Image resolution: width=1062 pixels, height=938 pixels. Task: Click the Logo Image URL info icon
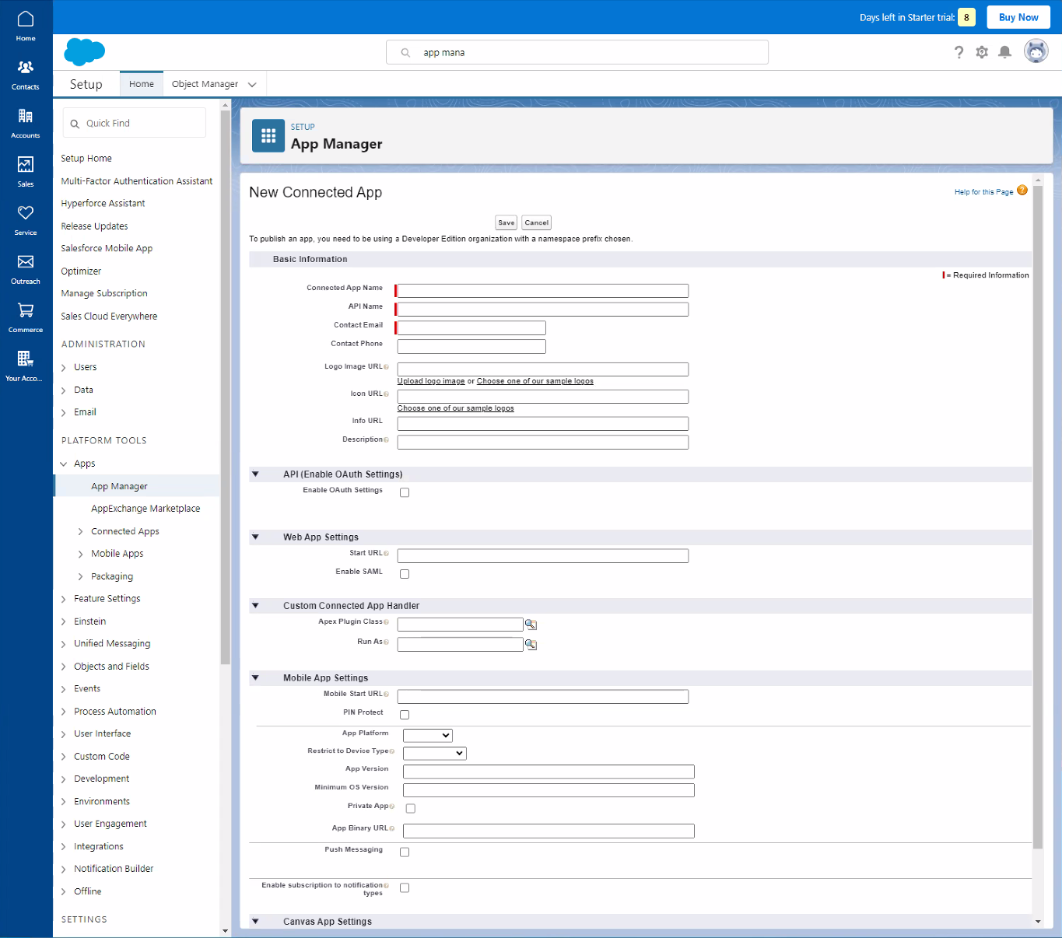click(386, 367)
